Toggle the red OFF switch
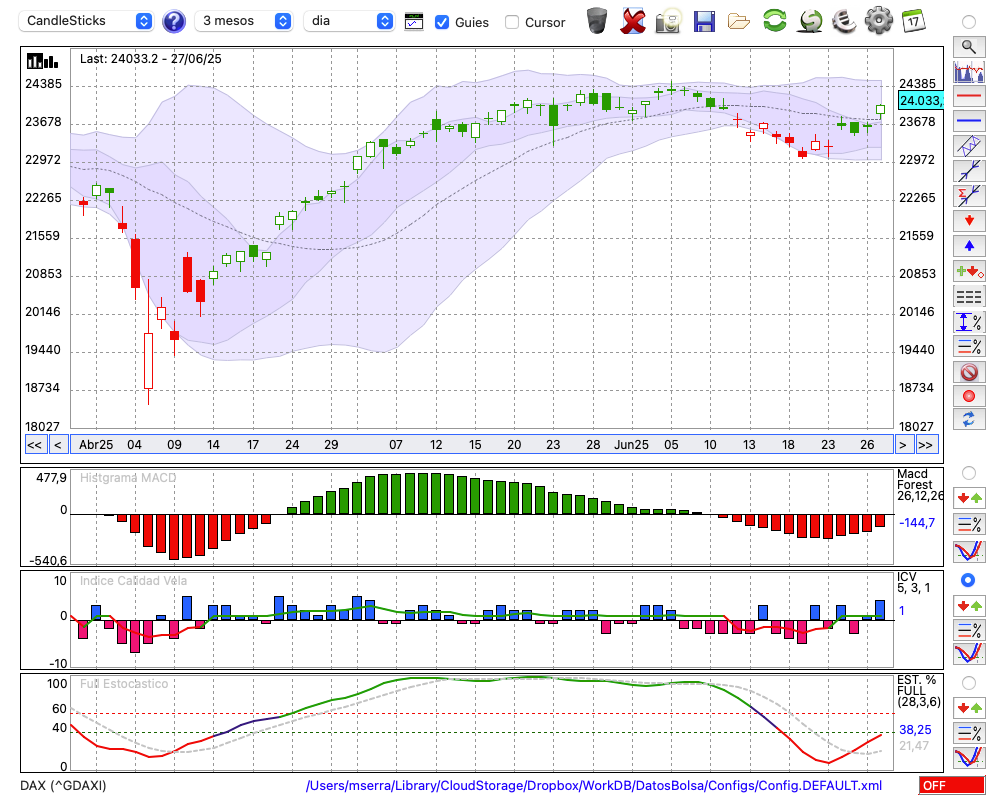The image size is (1000, 800). coord(952,785)
